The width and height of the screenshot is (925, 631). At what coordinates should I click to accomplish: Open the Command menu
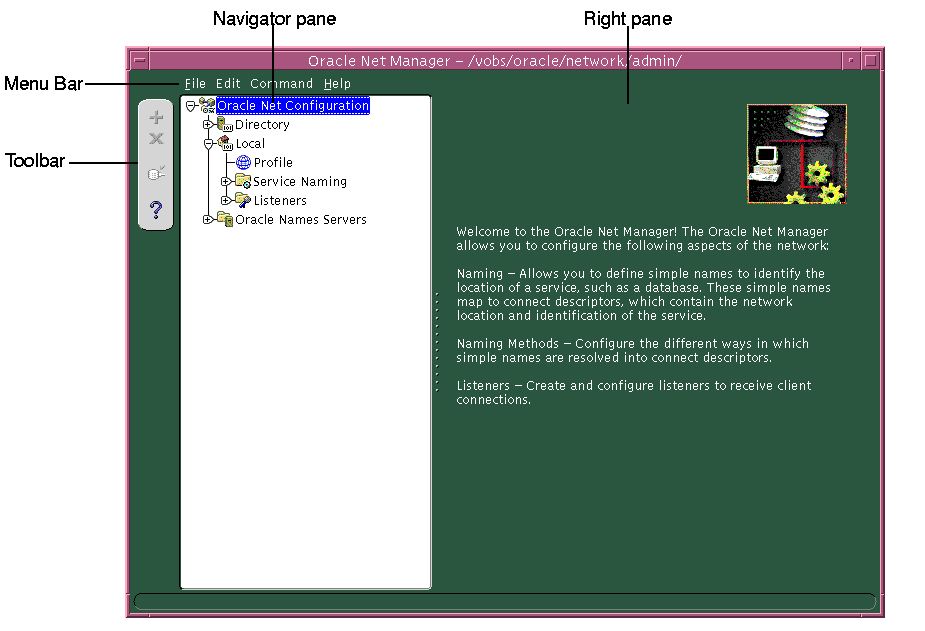[x=281, y=83]
